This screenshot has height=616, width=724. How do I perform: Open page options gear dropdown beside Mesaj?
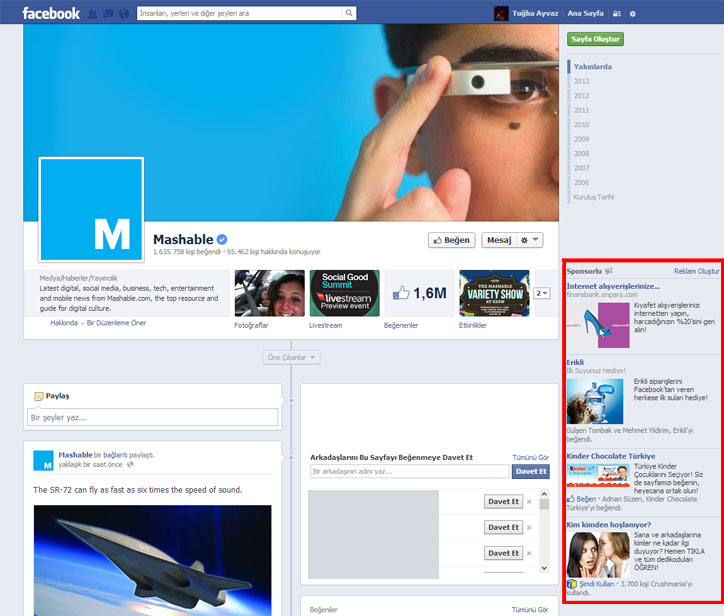530,240
